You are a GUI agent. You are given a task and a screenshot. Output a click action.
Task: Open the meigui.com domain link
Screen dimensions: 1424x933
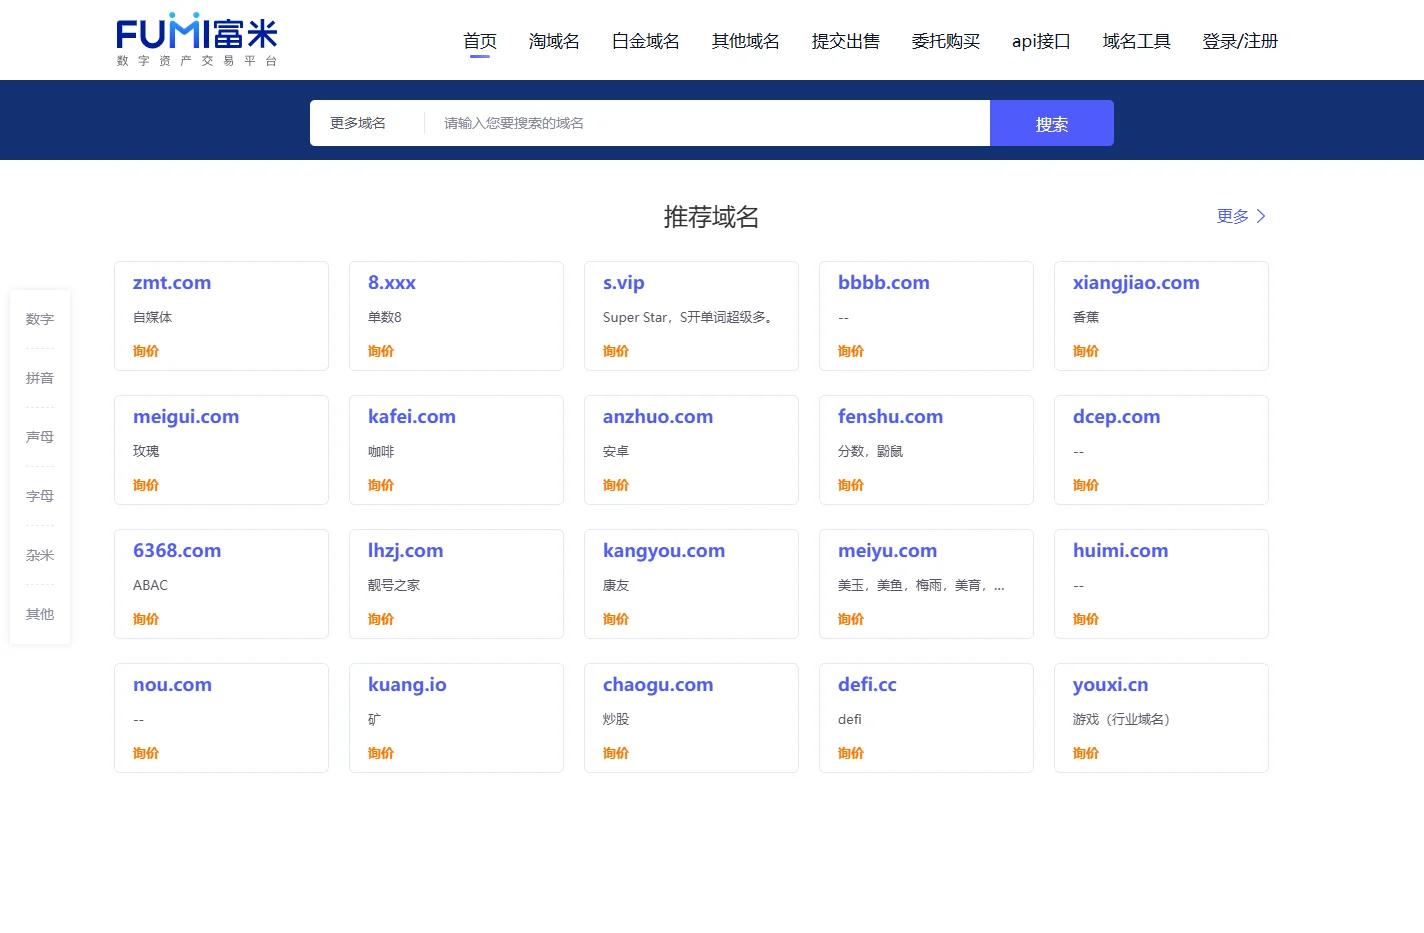[x=186, y=417]
